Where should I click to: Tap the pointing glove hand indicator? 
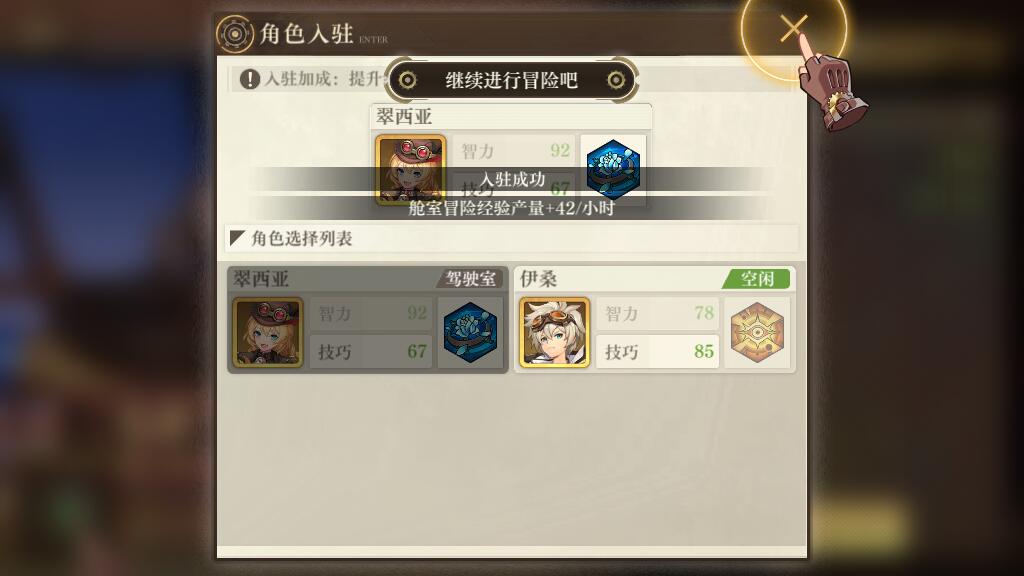coord(831,84)
